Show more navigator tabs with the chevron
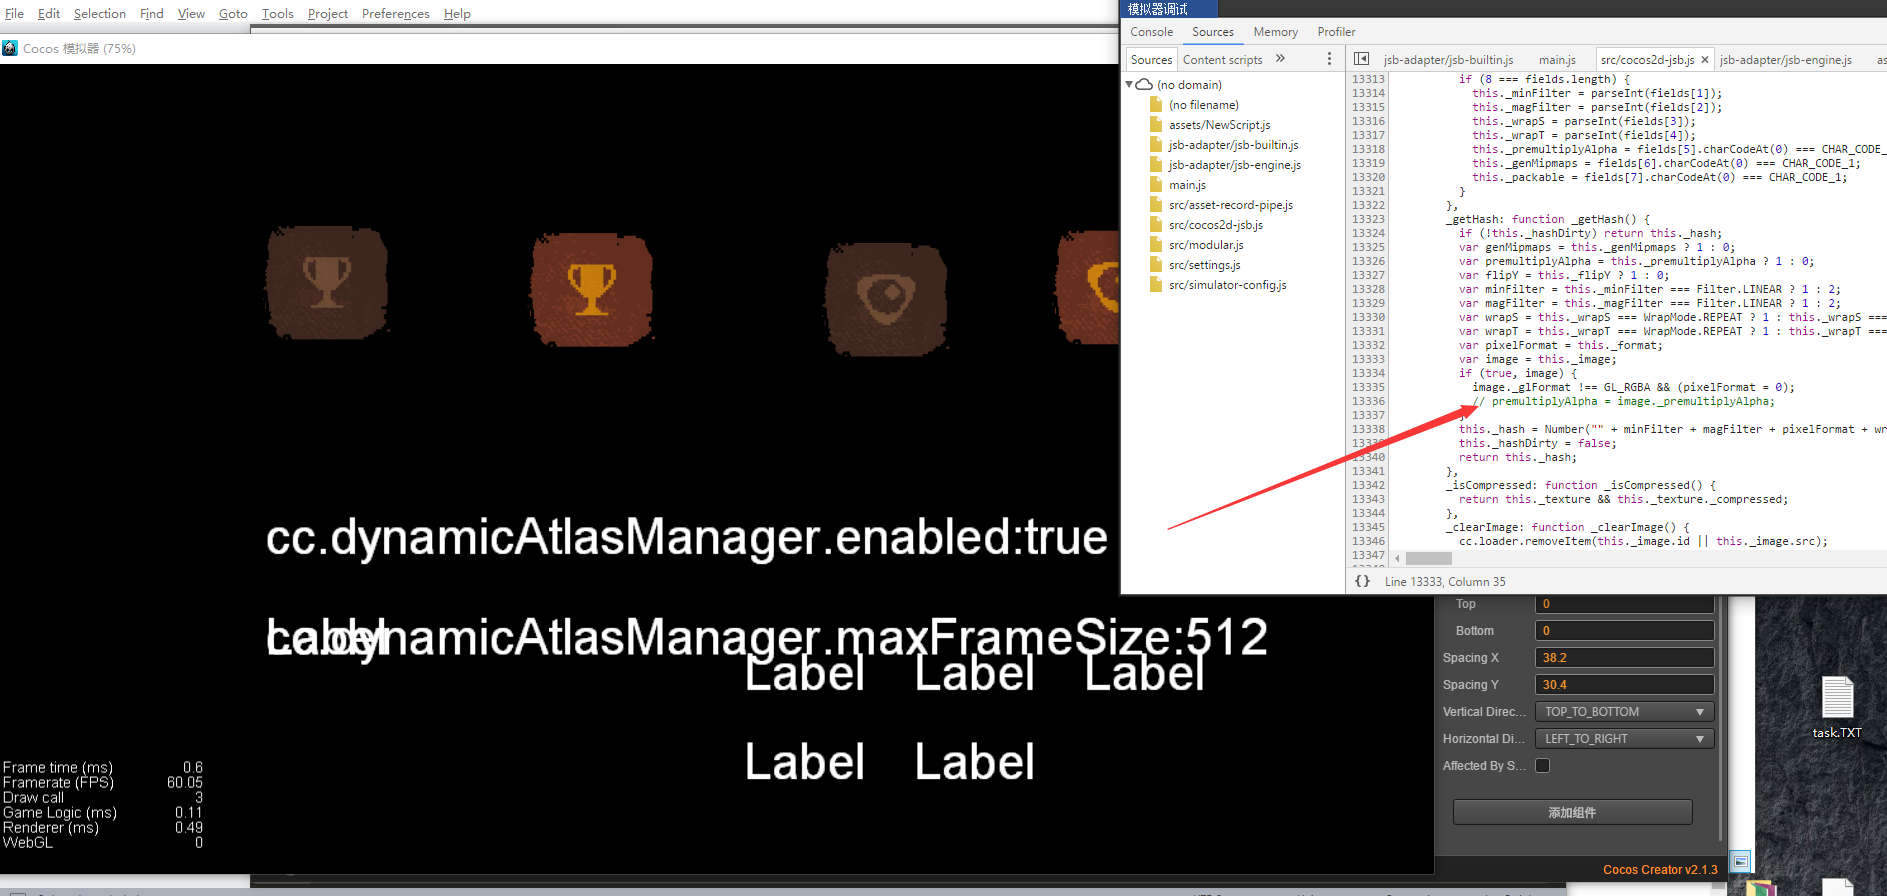Screen dimensions: 1887x896 pos(1280,59)
